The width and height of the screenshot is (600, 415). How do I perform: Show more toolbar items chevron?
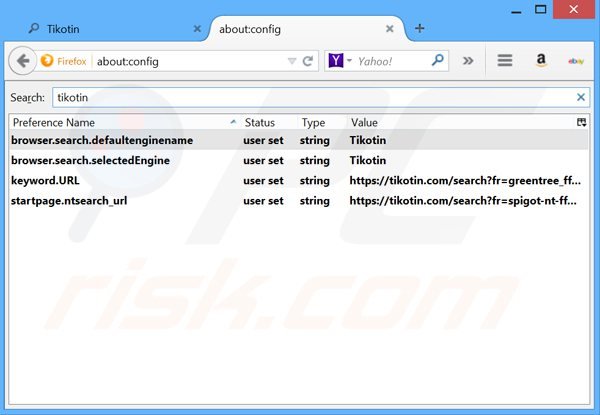coord(468,60)
